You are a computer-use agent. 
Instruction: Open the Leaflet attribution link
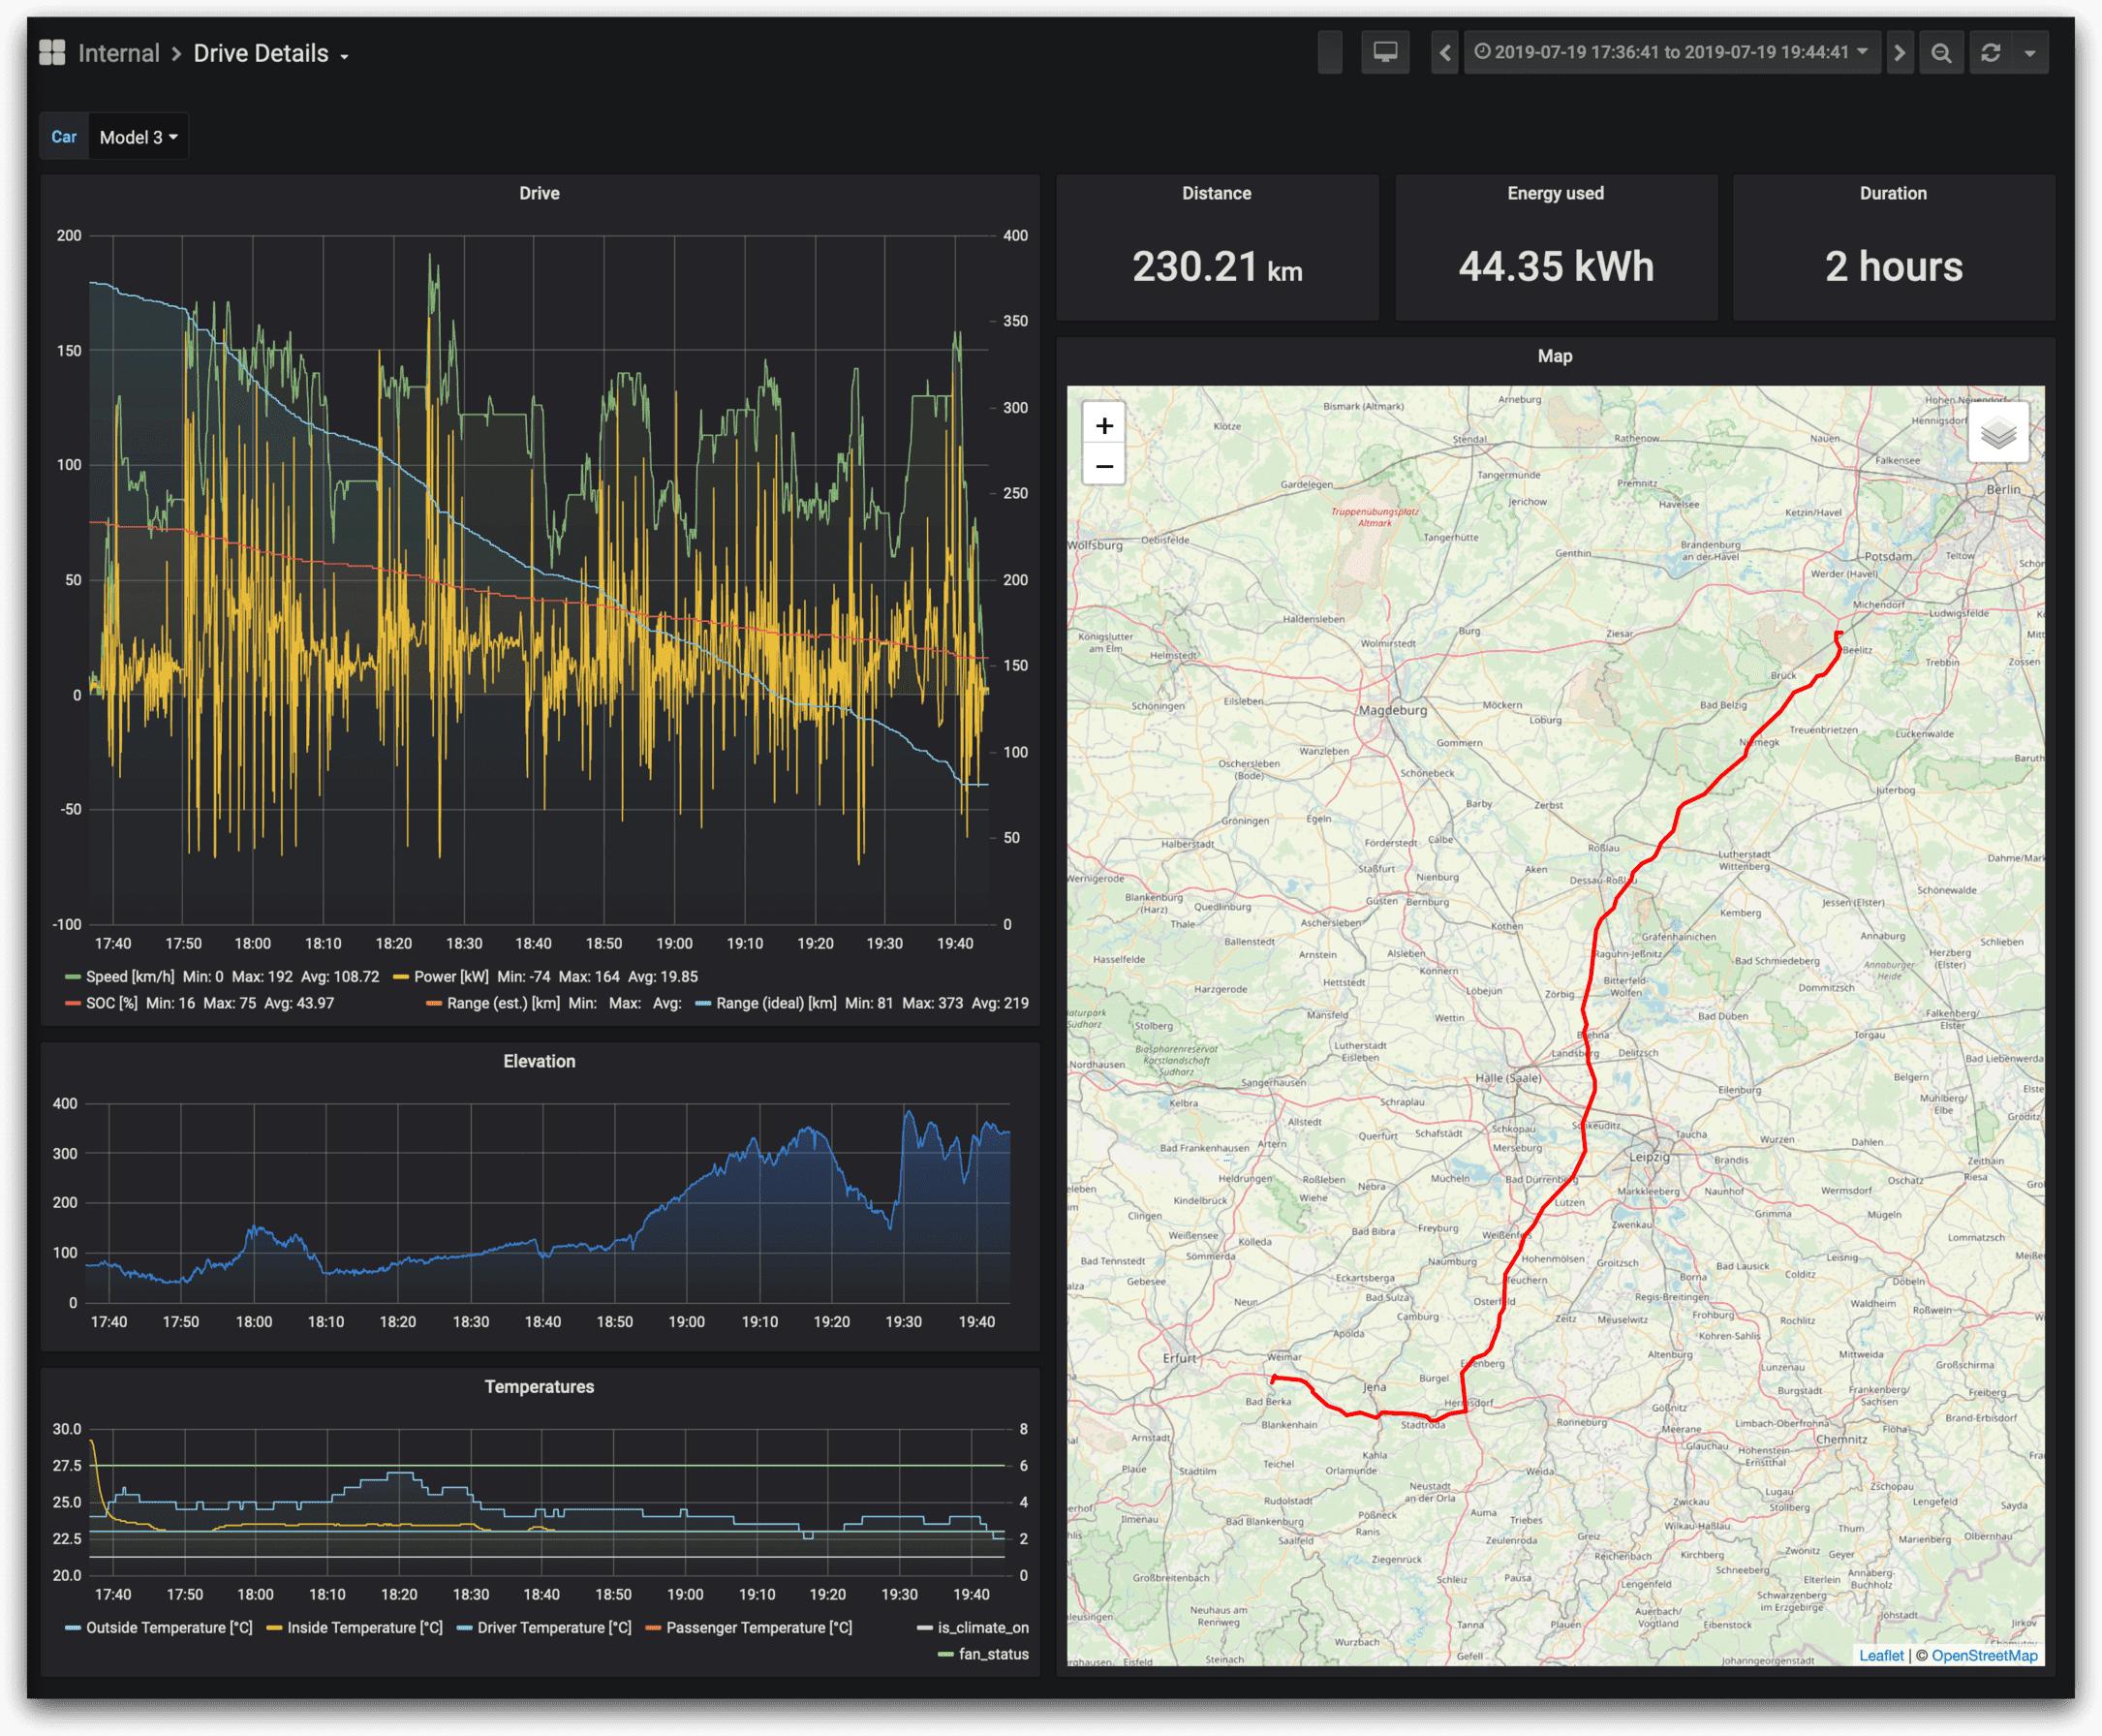click(x=1880, y=1656)
